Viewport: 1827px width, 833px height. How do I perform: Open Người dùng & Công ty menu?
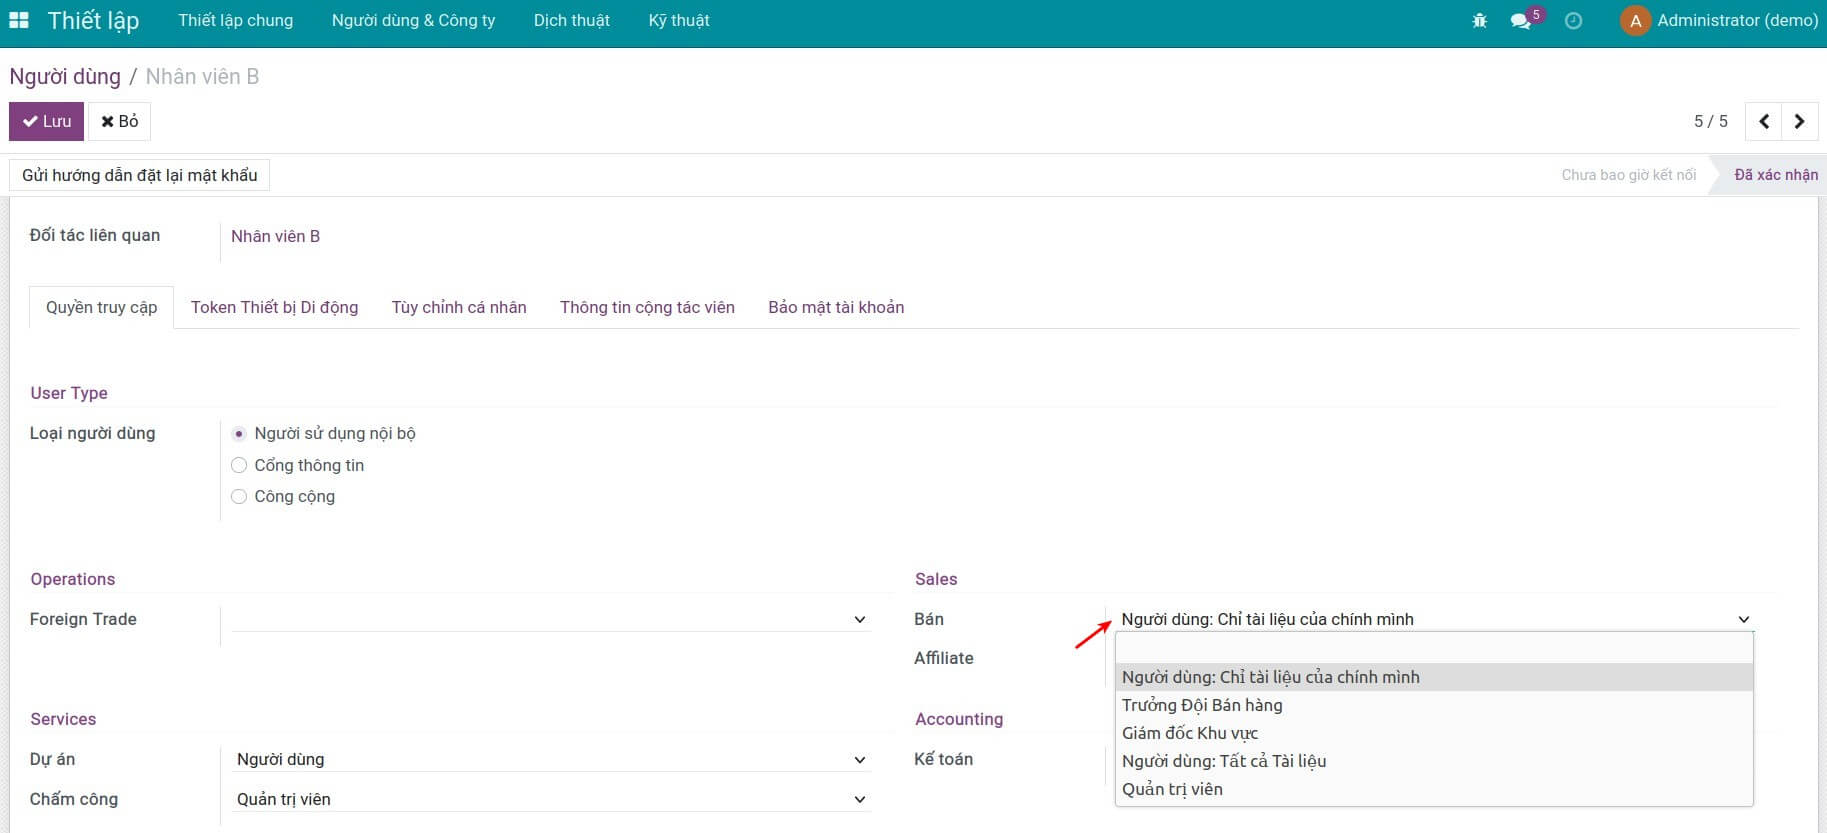413,20
